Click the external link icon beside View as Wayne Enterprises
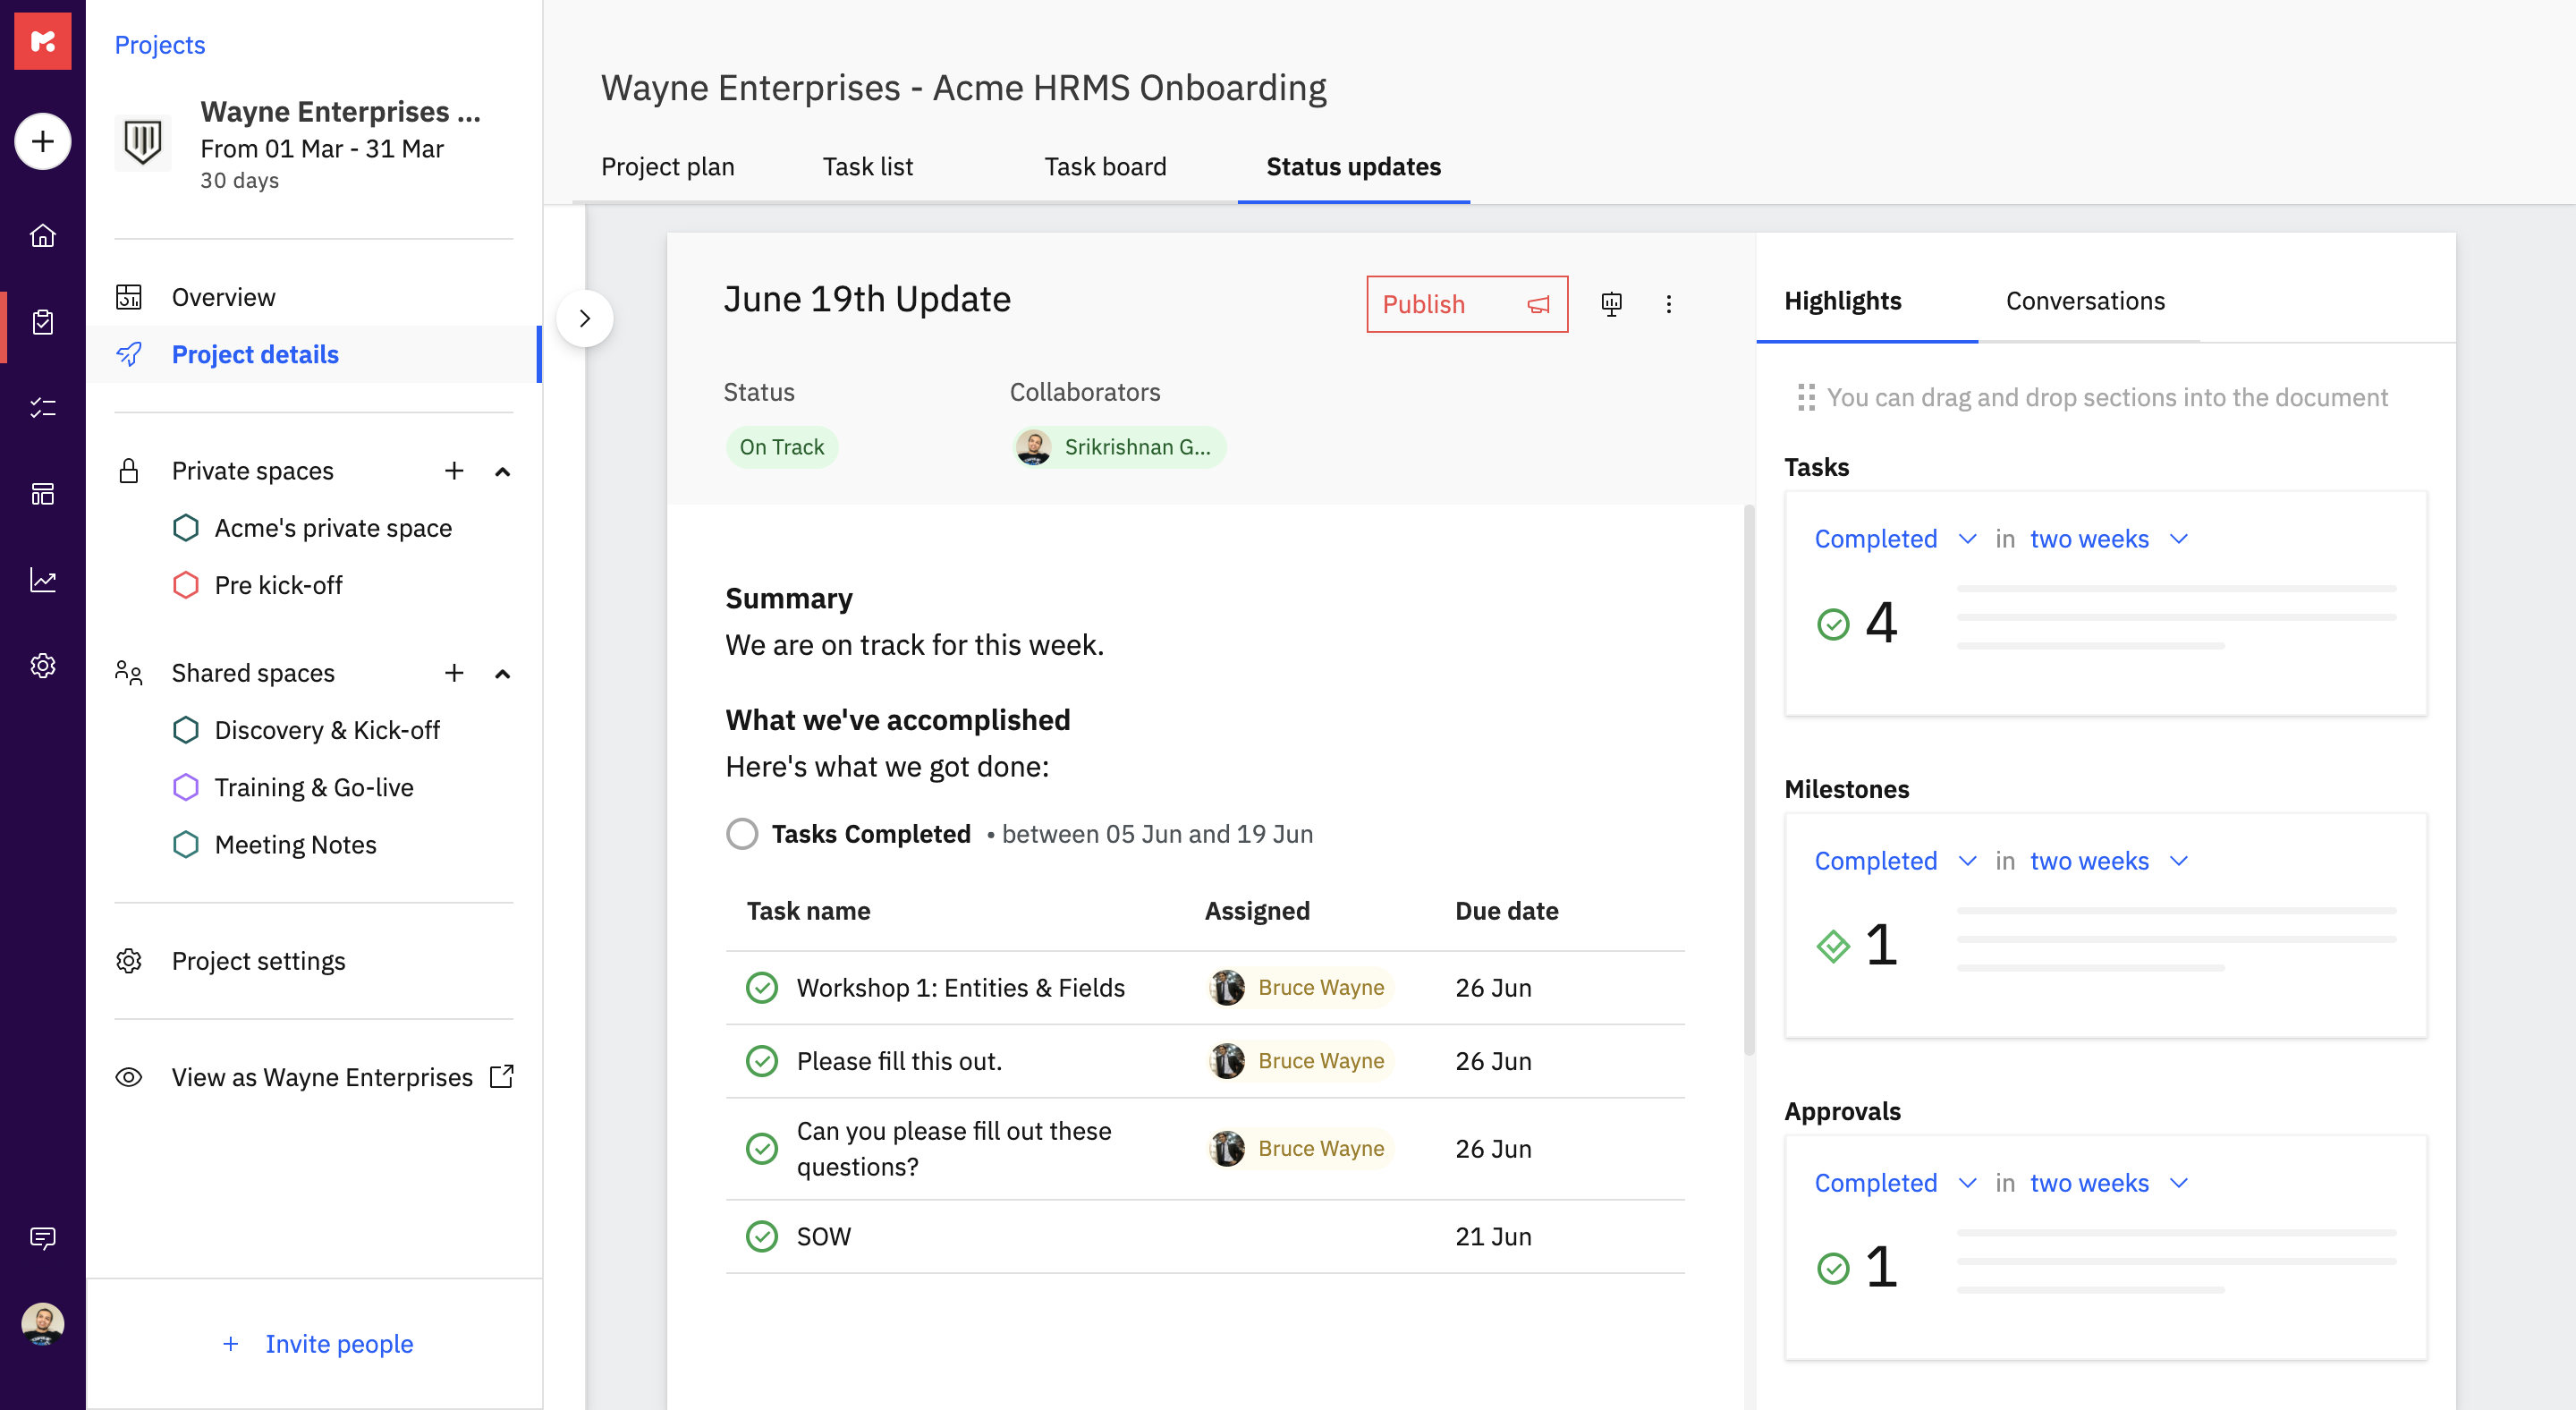This screenshot has height=1410, width=2576. click(x=502, y=1076)
